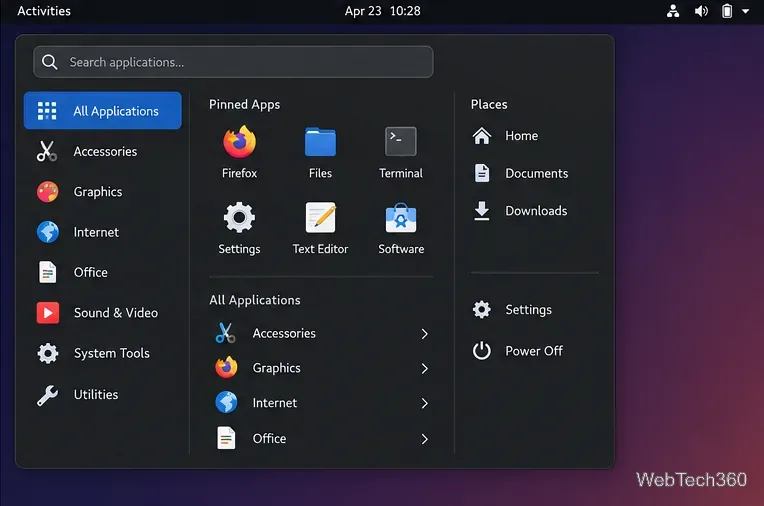This screenshot has width=764, height=506.
Task: Click the battery icon in the top bar
Action: (726, 11)
